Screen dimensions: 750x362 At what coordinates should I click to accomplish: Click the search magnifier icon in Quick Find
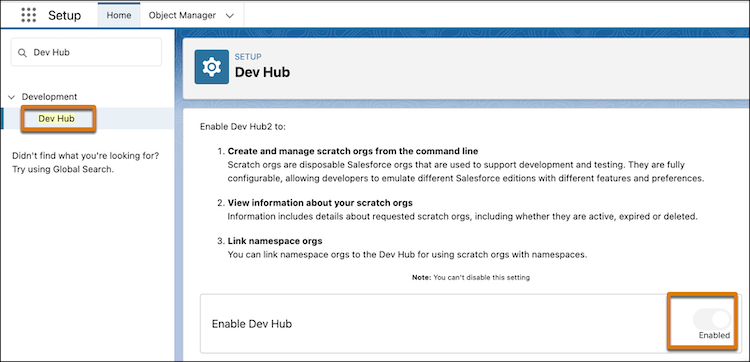click(22, 53)
